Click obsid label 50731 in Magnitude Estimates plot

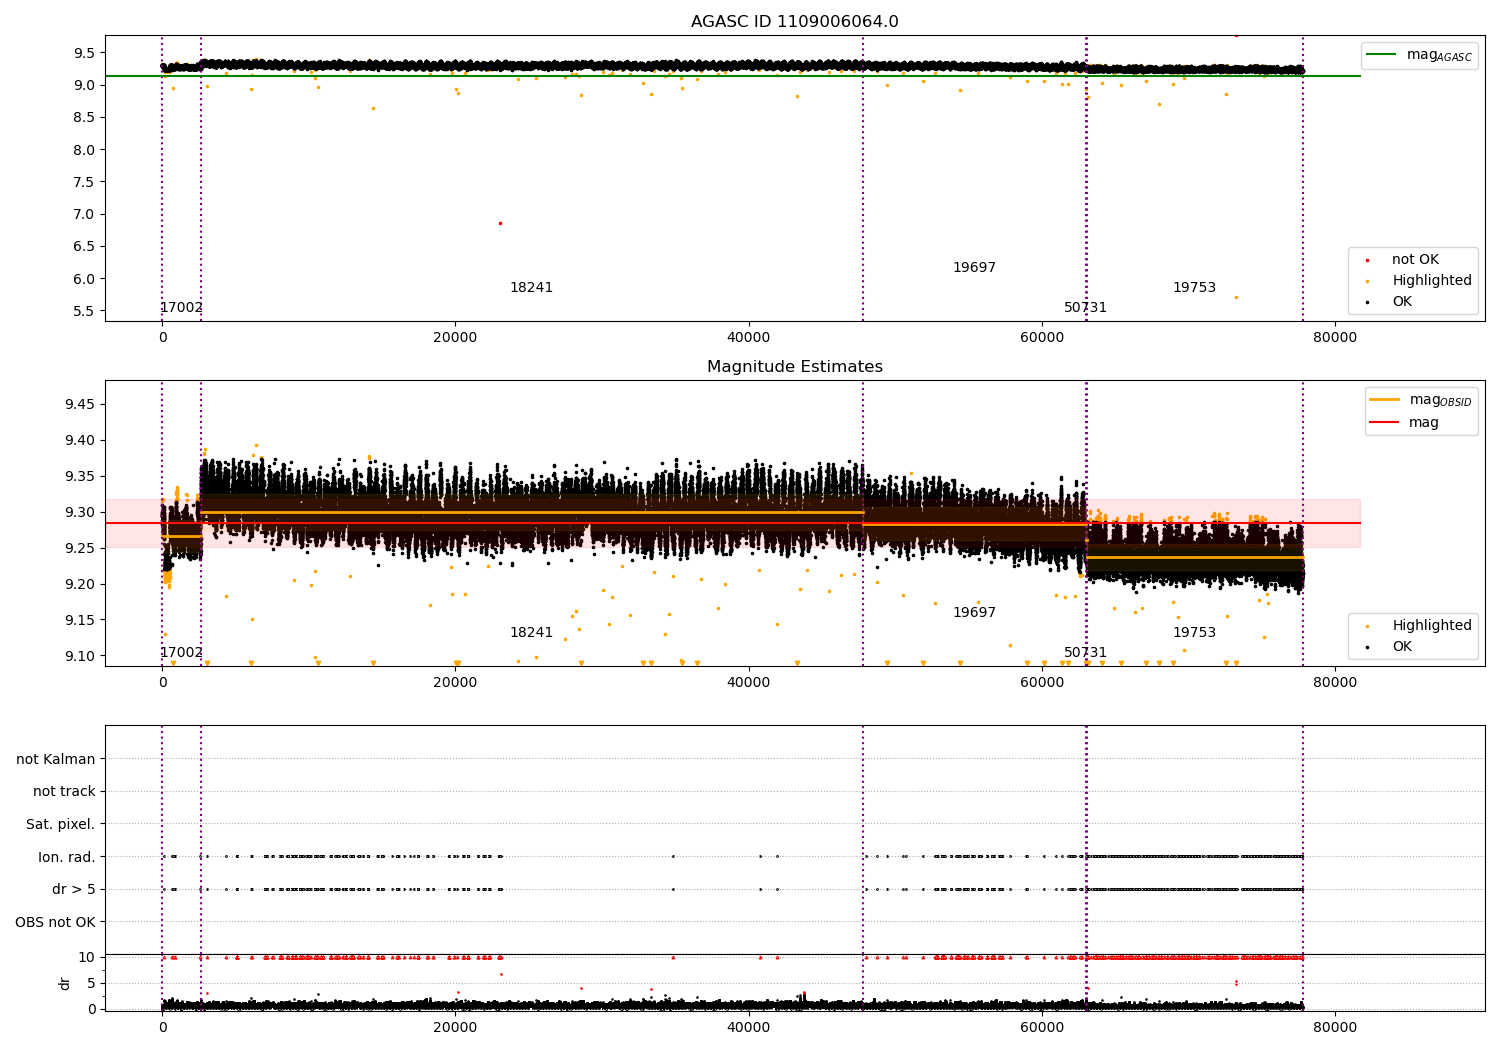[1085, 652]
